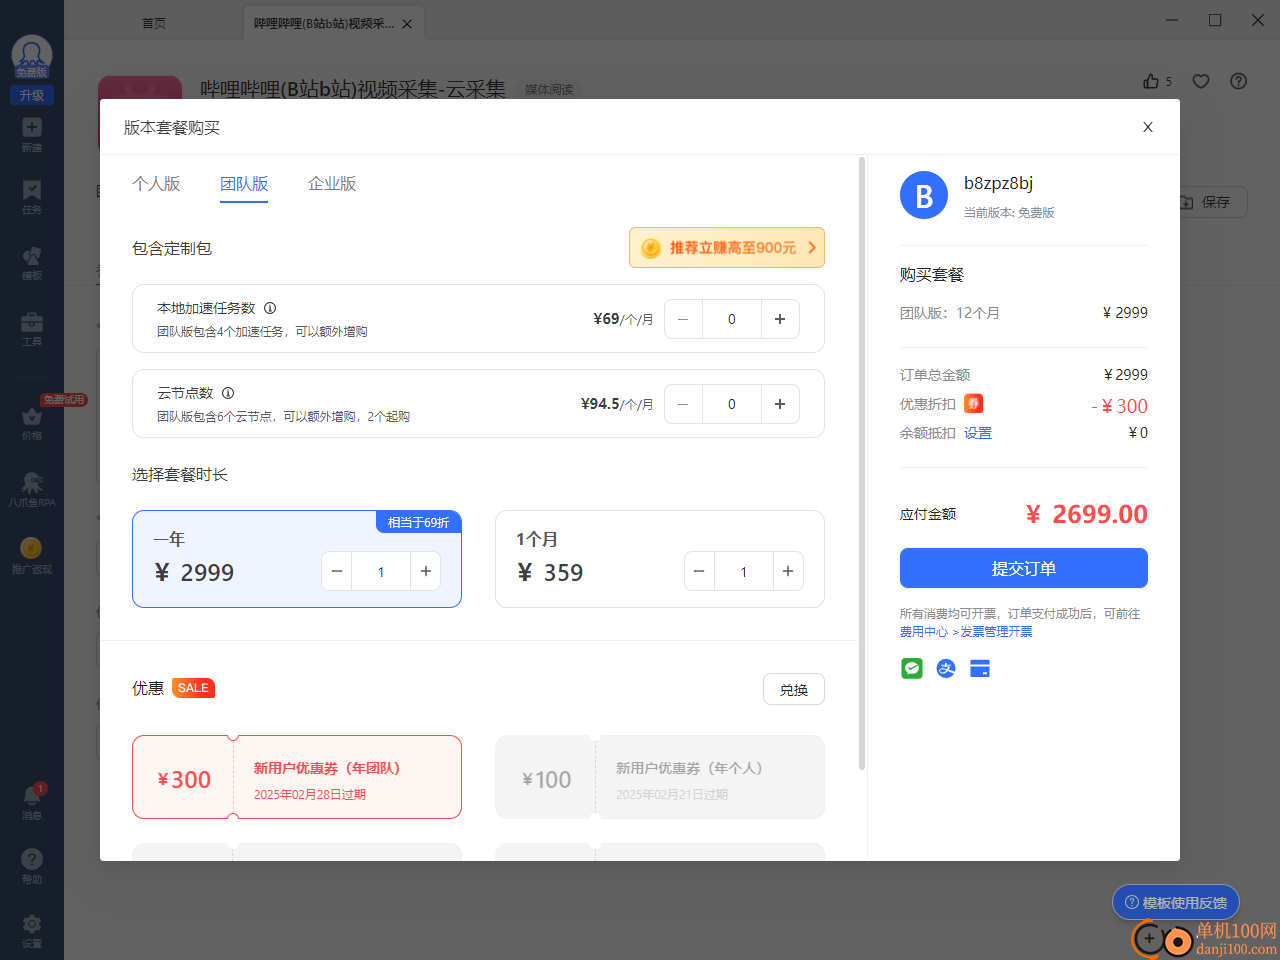1280x960 pixels.
Task: Click the dialog vertical scrollbar
Action: (862, 463)
